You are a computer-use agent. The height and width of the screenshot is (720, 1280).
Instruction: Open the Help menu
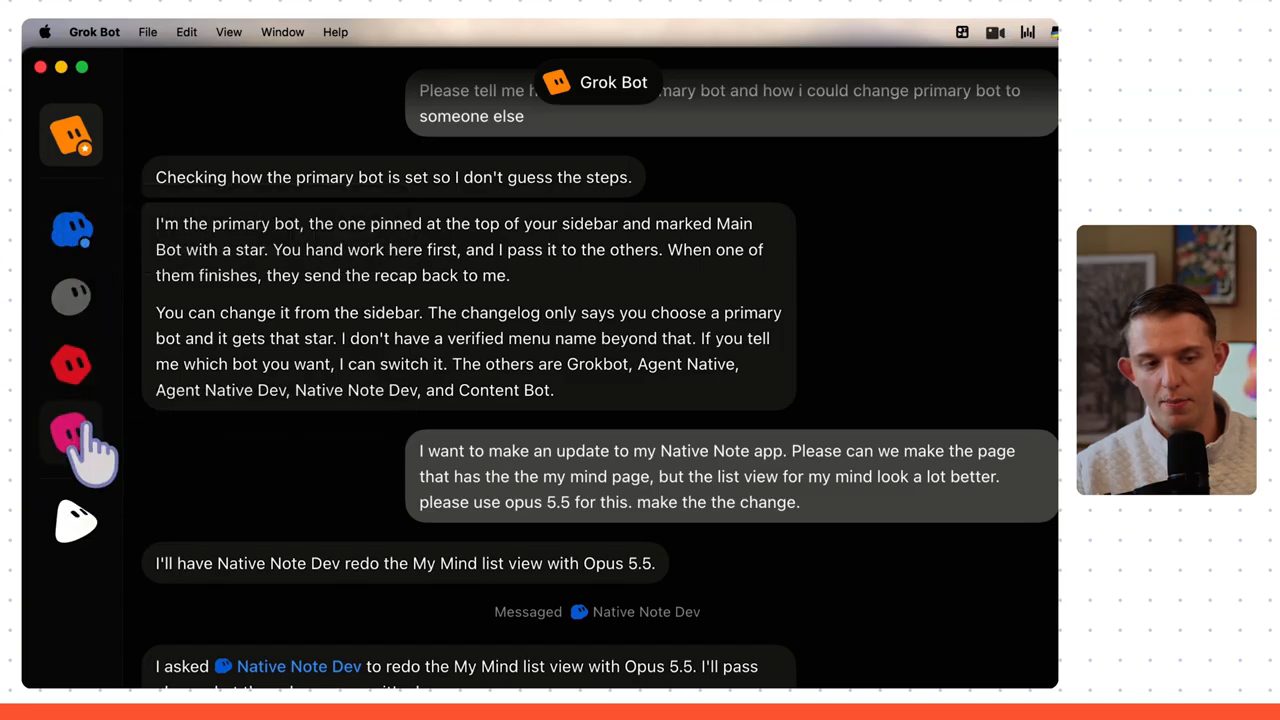click(x=336, y=32)
